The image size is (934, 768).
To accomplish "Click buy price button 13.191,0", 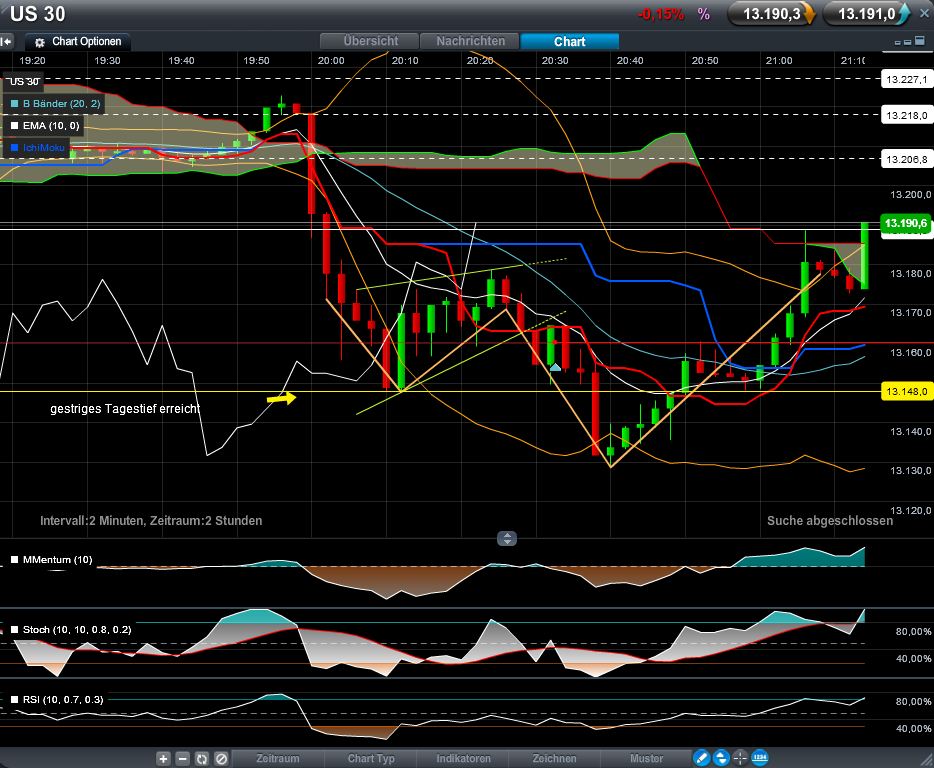I will tap(867, 14).
